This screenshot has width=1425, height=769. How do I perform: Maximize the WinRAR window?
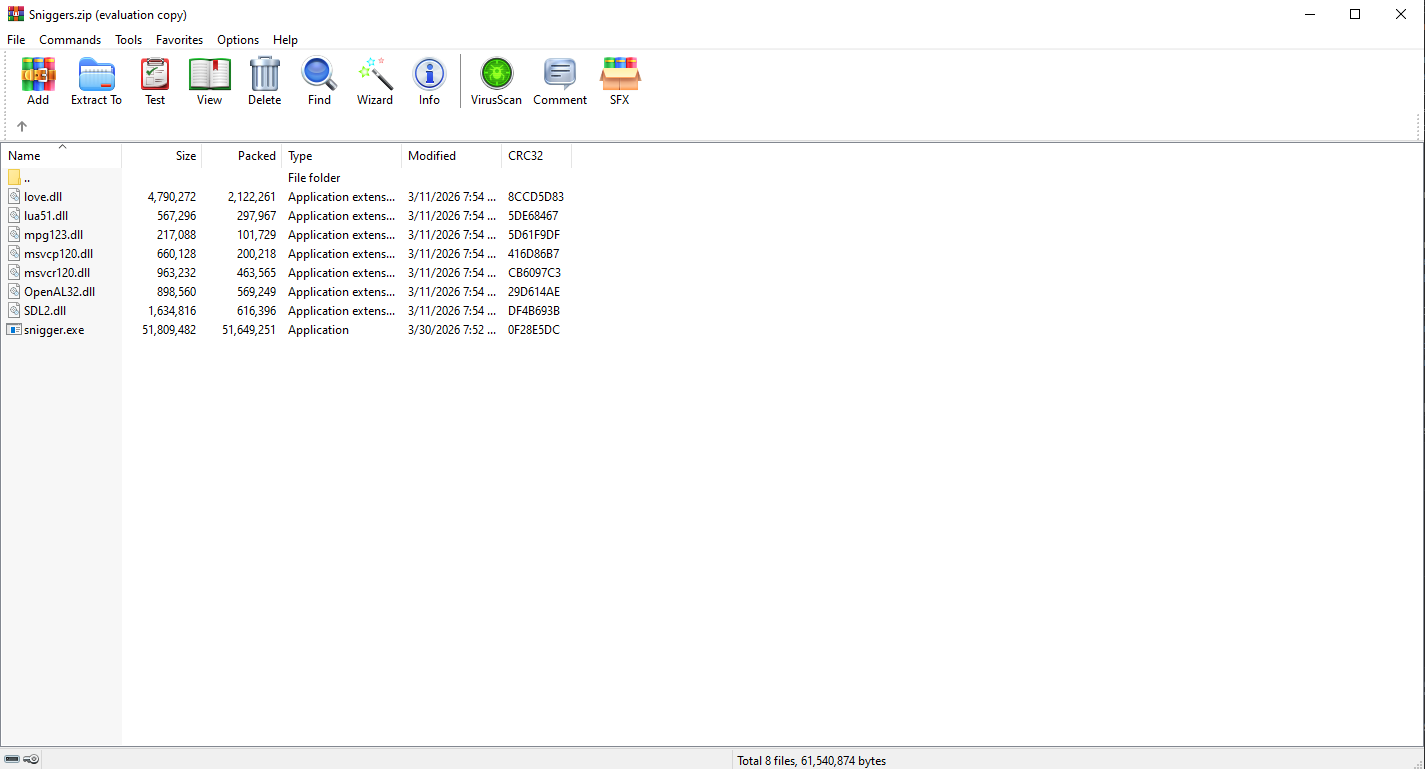[x=1355, y=14]
